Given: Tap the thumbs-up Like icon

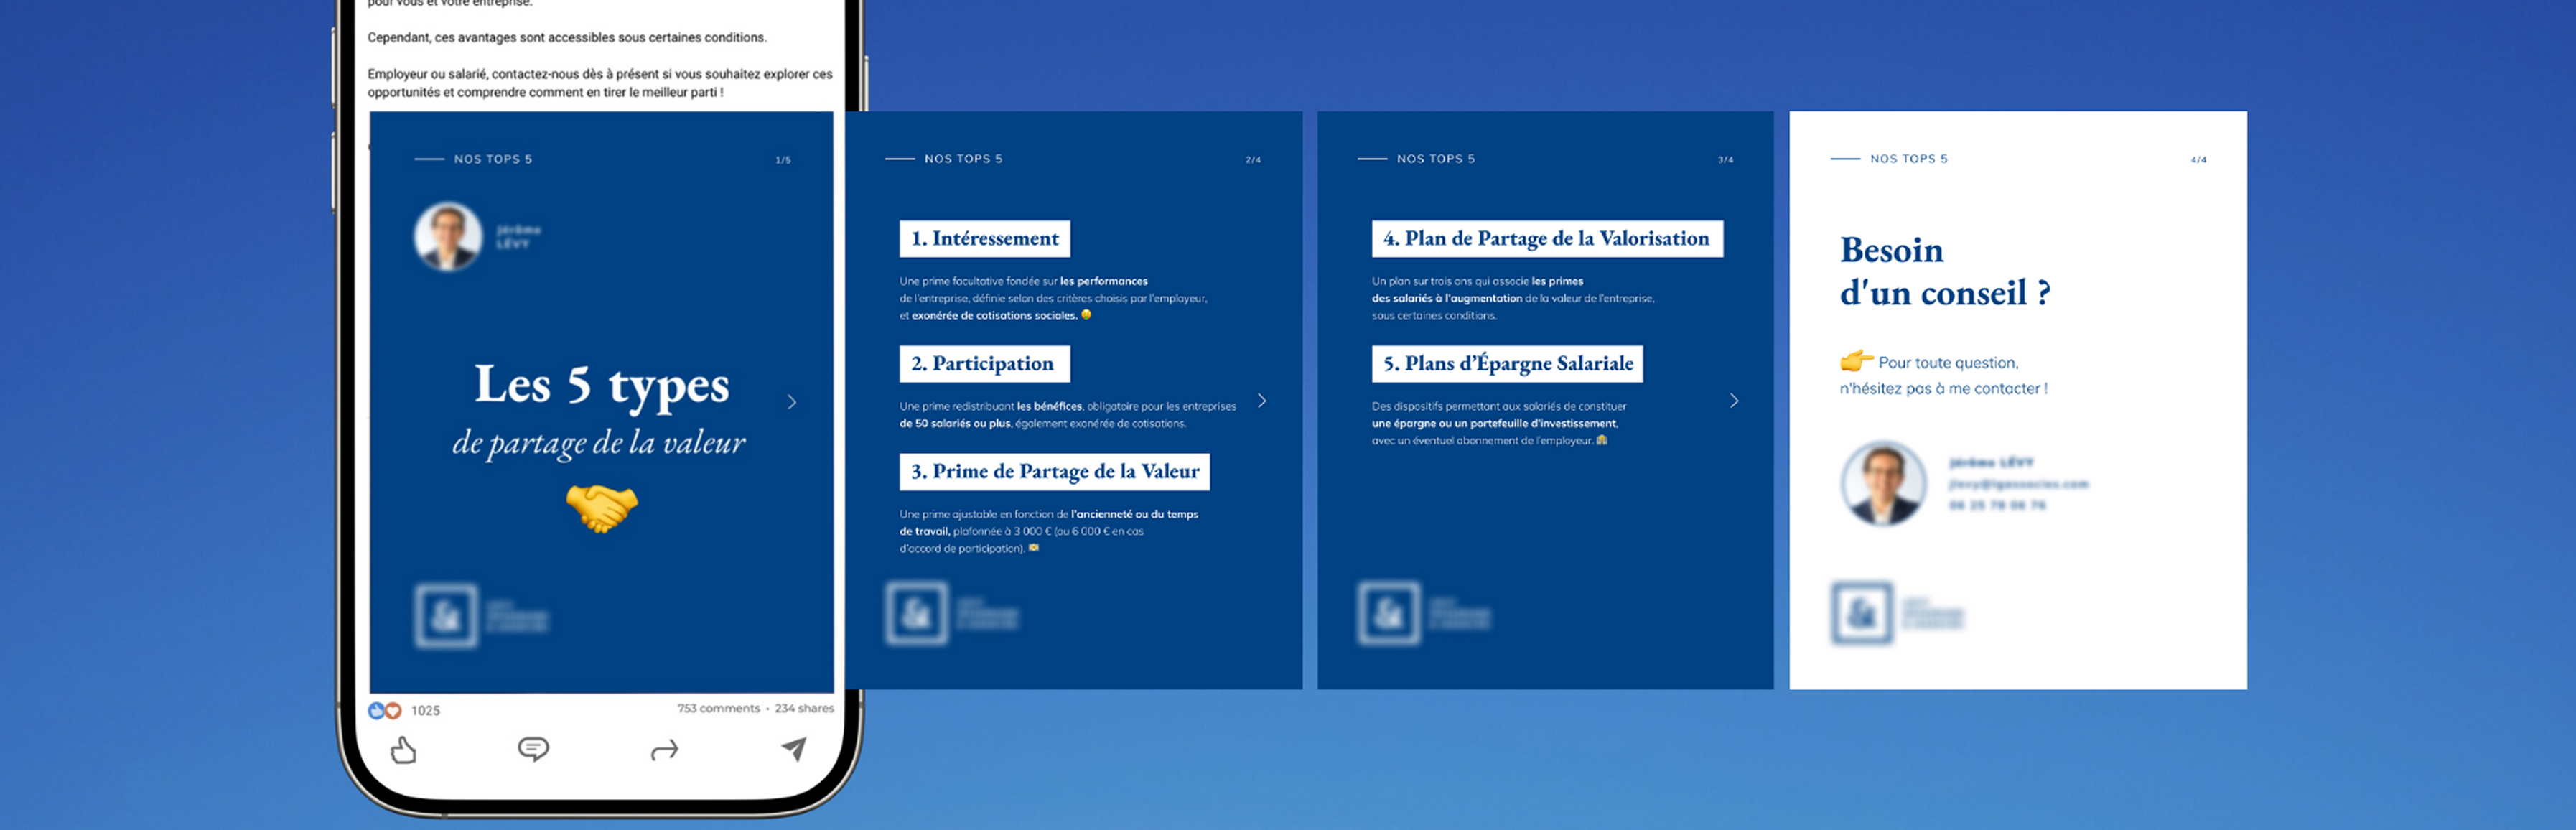Looking at the screenshot, I should pyautogui.click(x=403, y=750).
